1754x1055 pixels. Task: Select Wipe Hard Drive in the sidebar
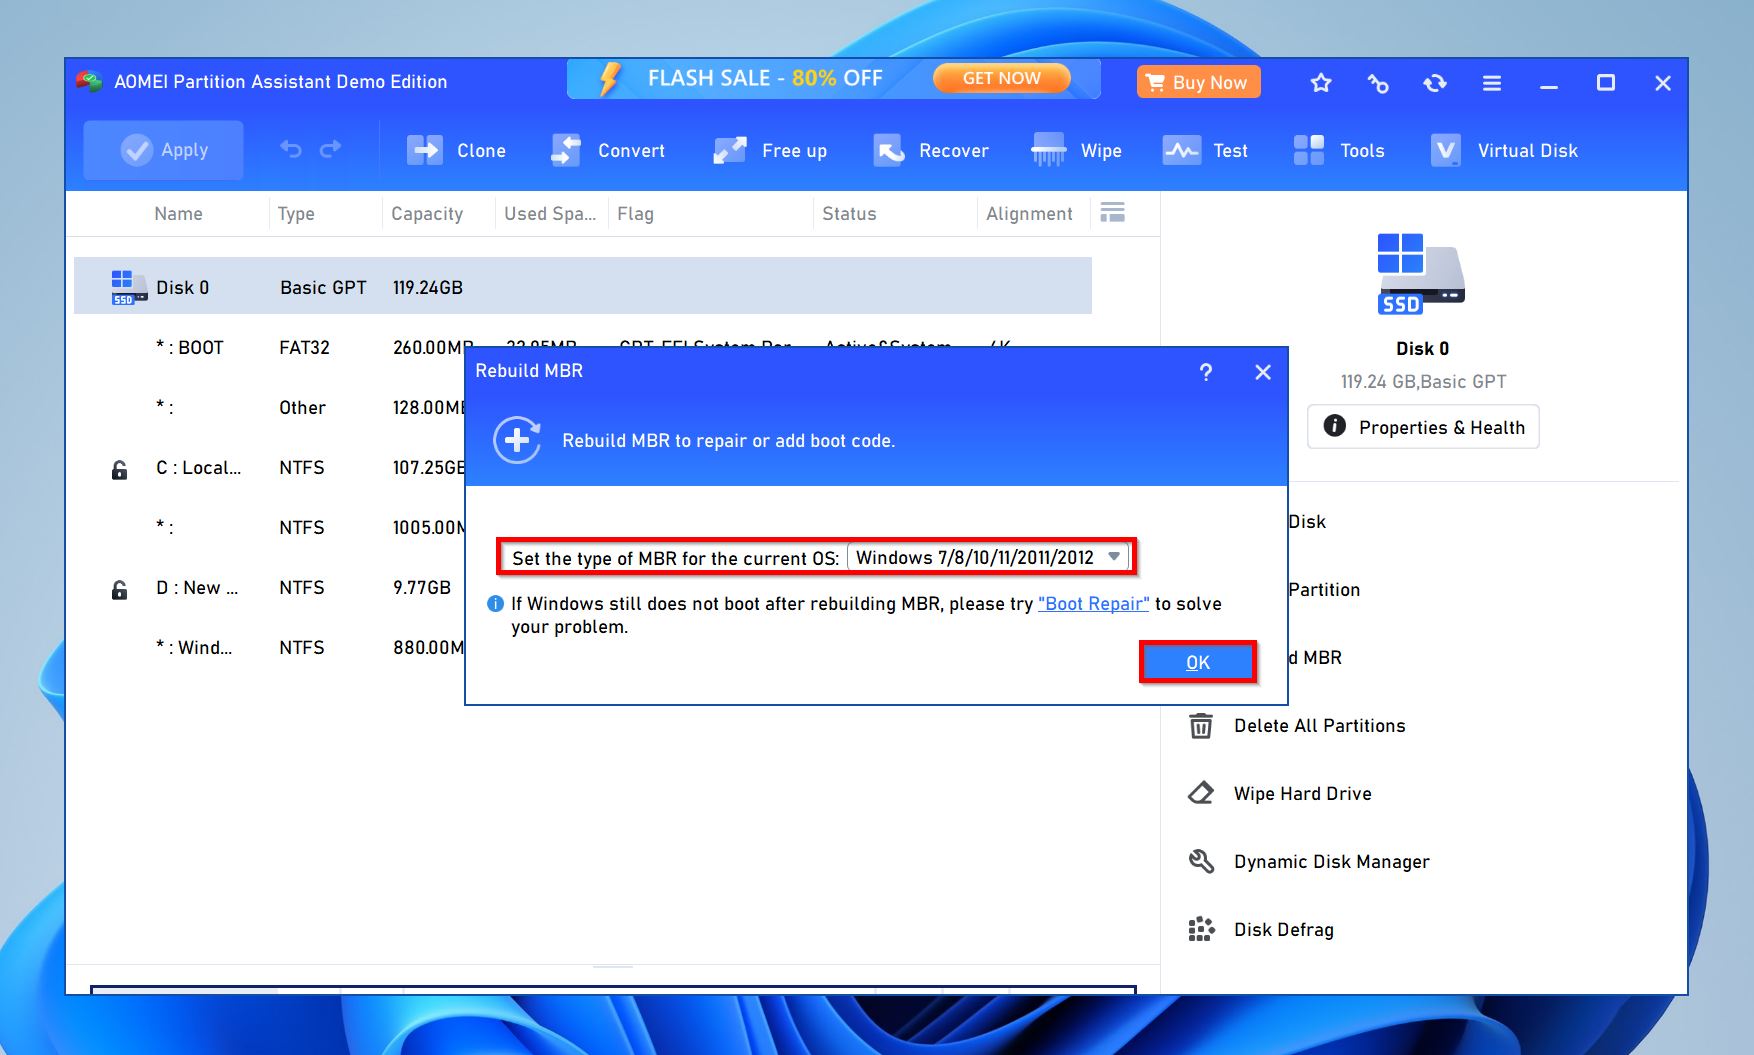pos(1302,793)
